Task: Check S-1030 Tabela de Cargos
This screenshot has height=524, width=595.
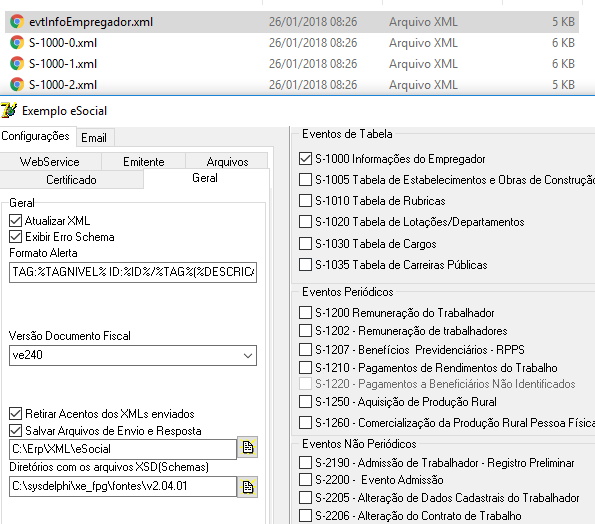Action: tap(305, 244)
